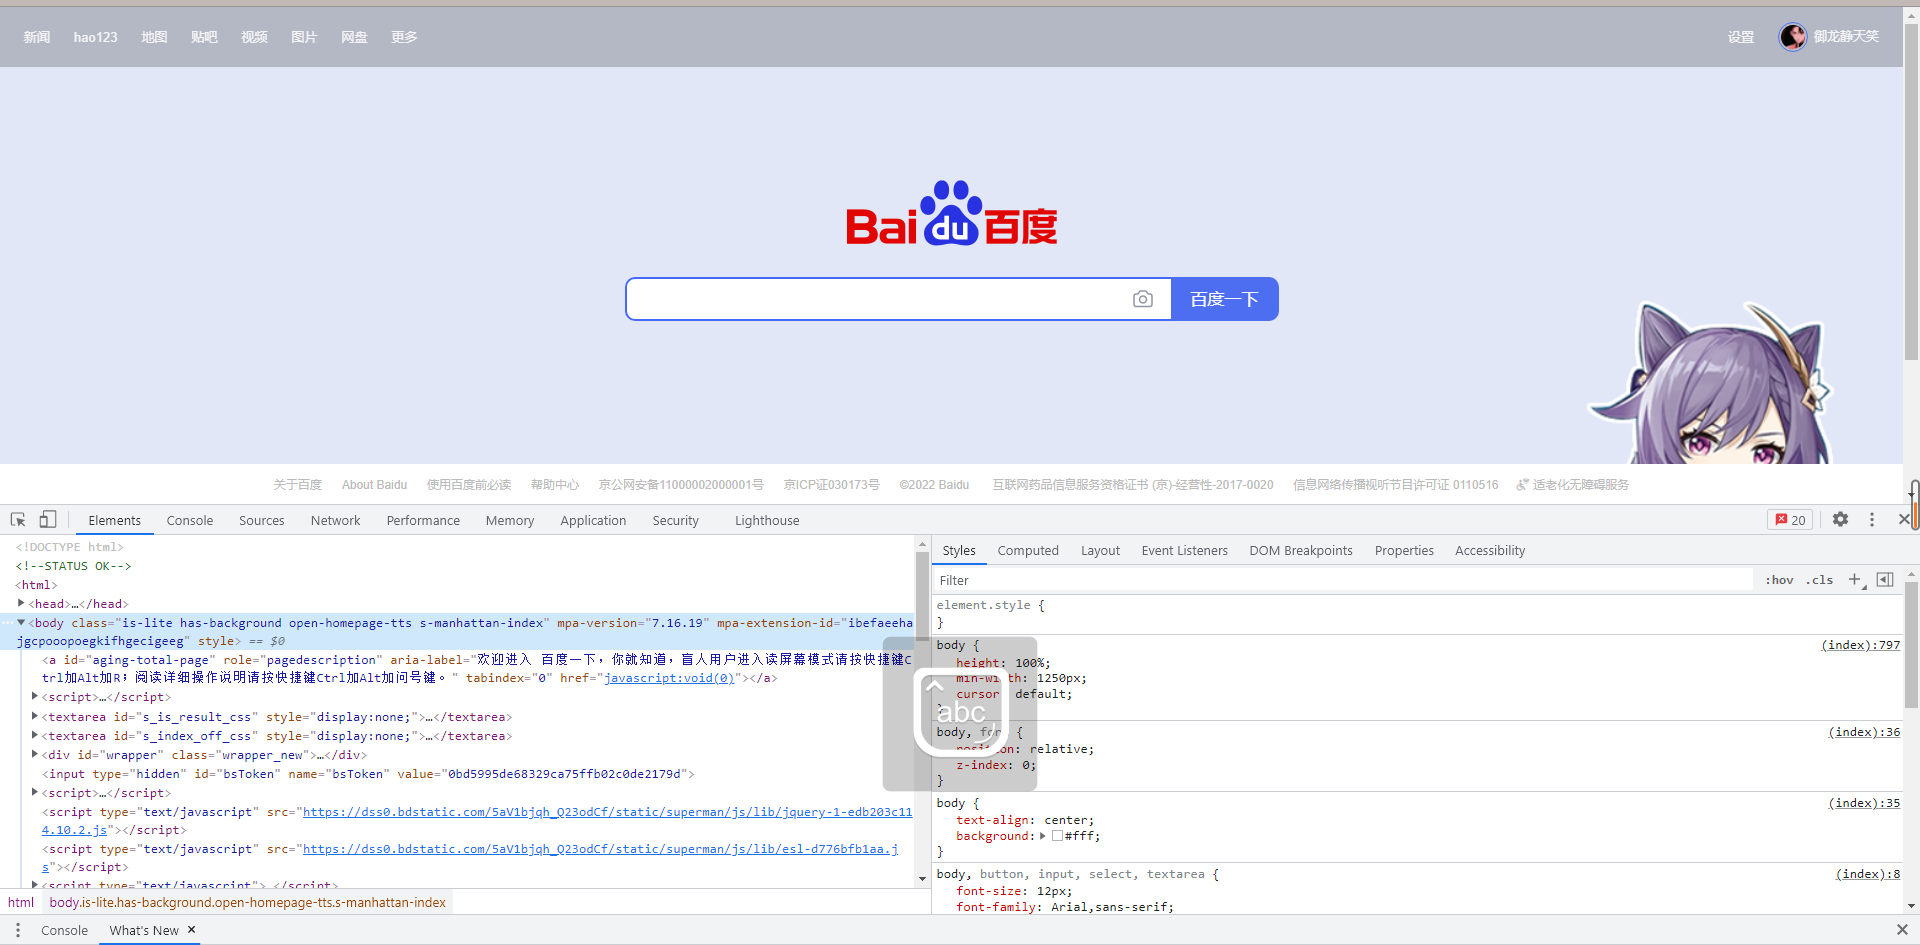Select the drawer Console tab

[x=64, y=930]
